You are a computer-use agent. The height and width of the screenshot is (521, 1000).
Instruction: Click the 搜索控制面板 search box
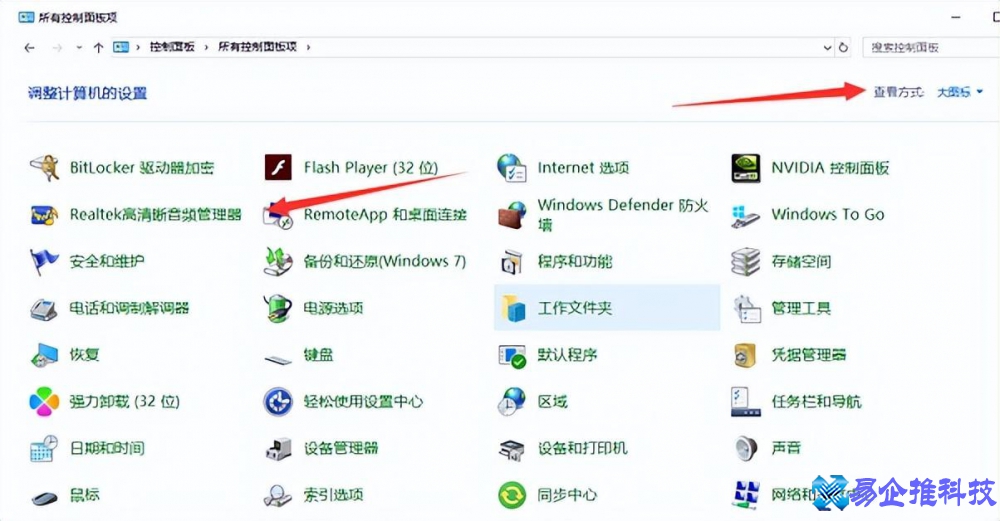tap(925, 47)
